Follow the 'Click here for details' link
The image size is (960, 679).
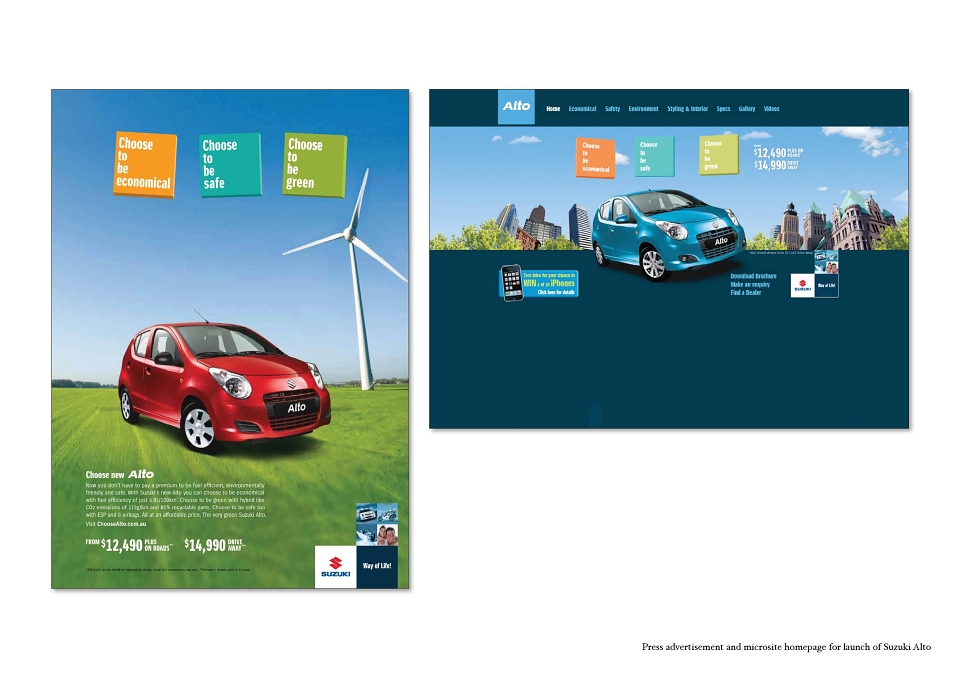tap(556, 293)
